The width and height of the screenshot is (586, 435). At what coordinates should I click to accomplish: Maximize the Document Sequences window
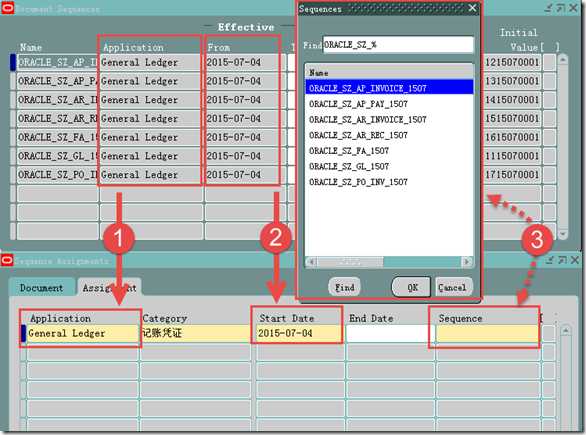click(x=561, y=8)
